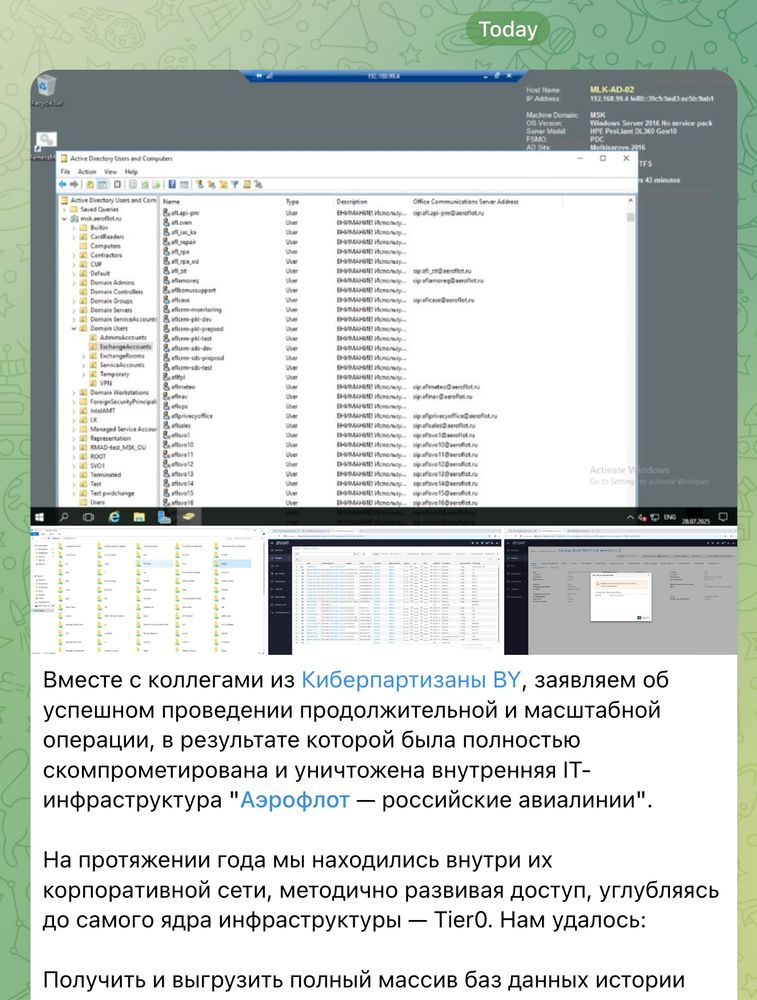Expand the Builtin folder node

click(74, 228)
